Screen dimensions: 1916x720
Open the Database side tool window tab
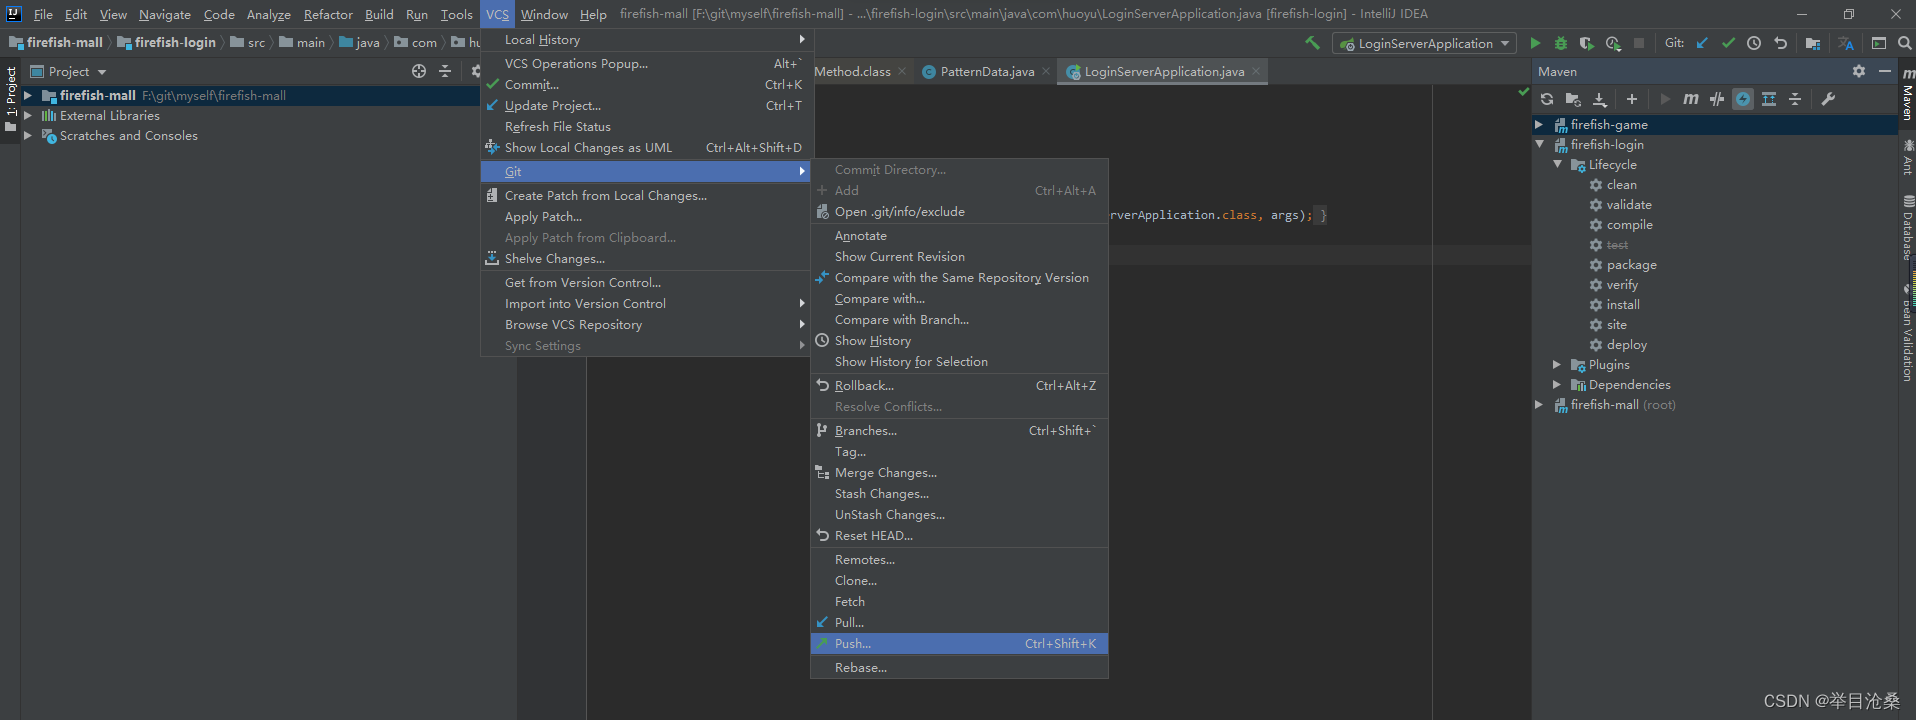[1907, 228]
